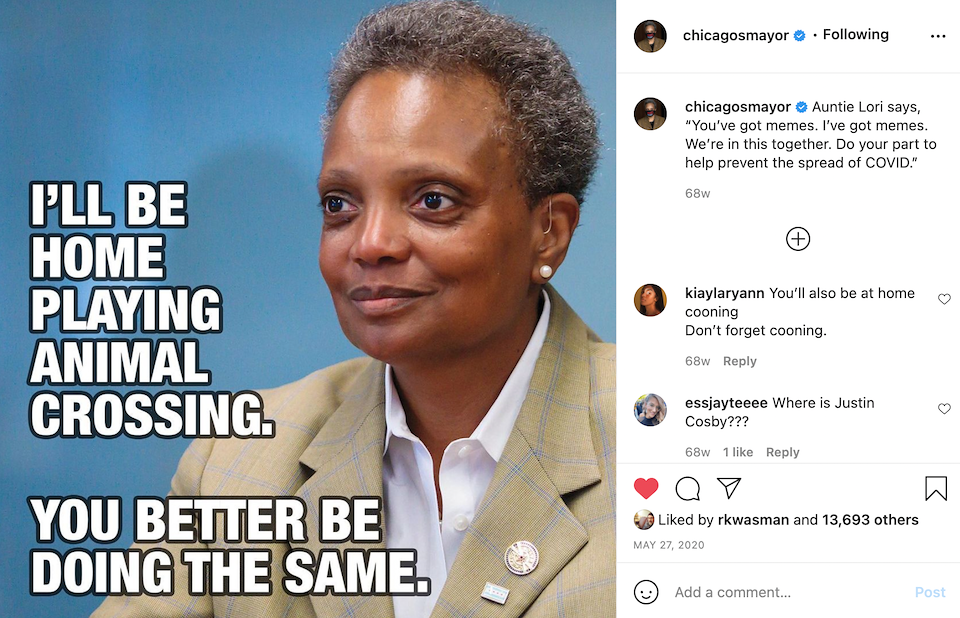Image resolution: width=960 pixels, height=618 pixels.
Task: Share the post via paper plane icon
Action: pyautogui.click(x=729, y=488)
